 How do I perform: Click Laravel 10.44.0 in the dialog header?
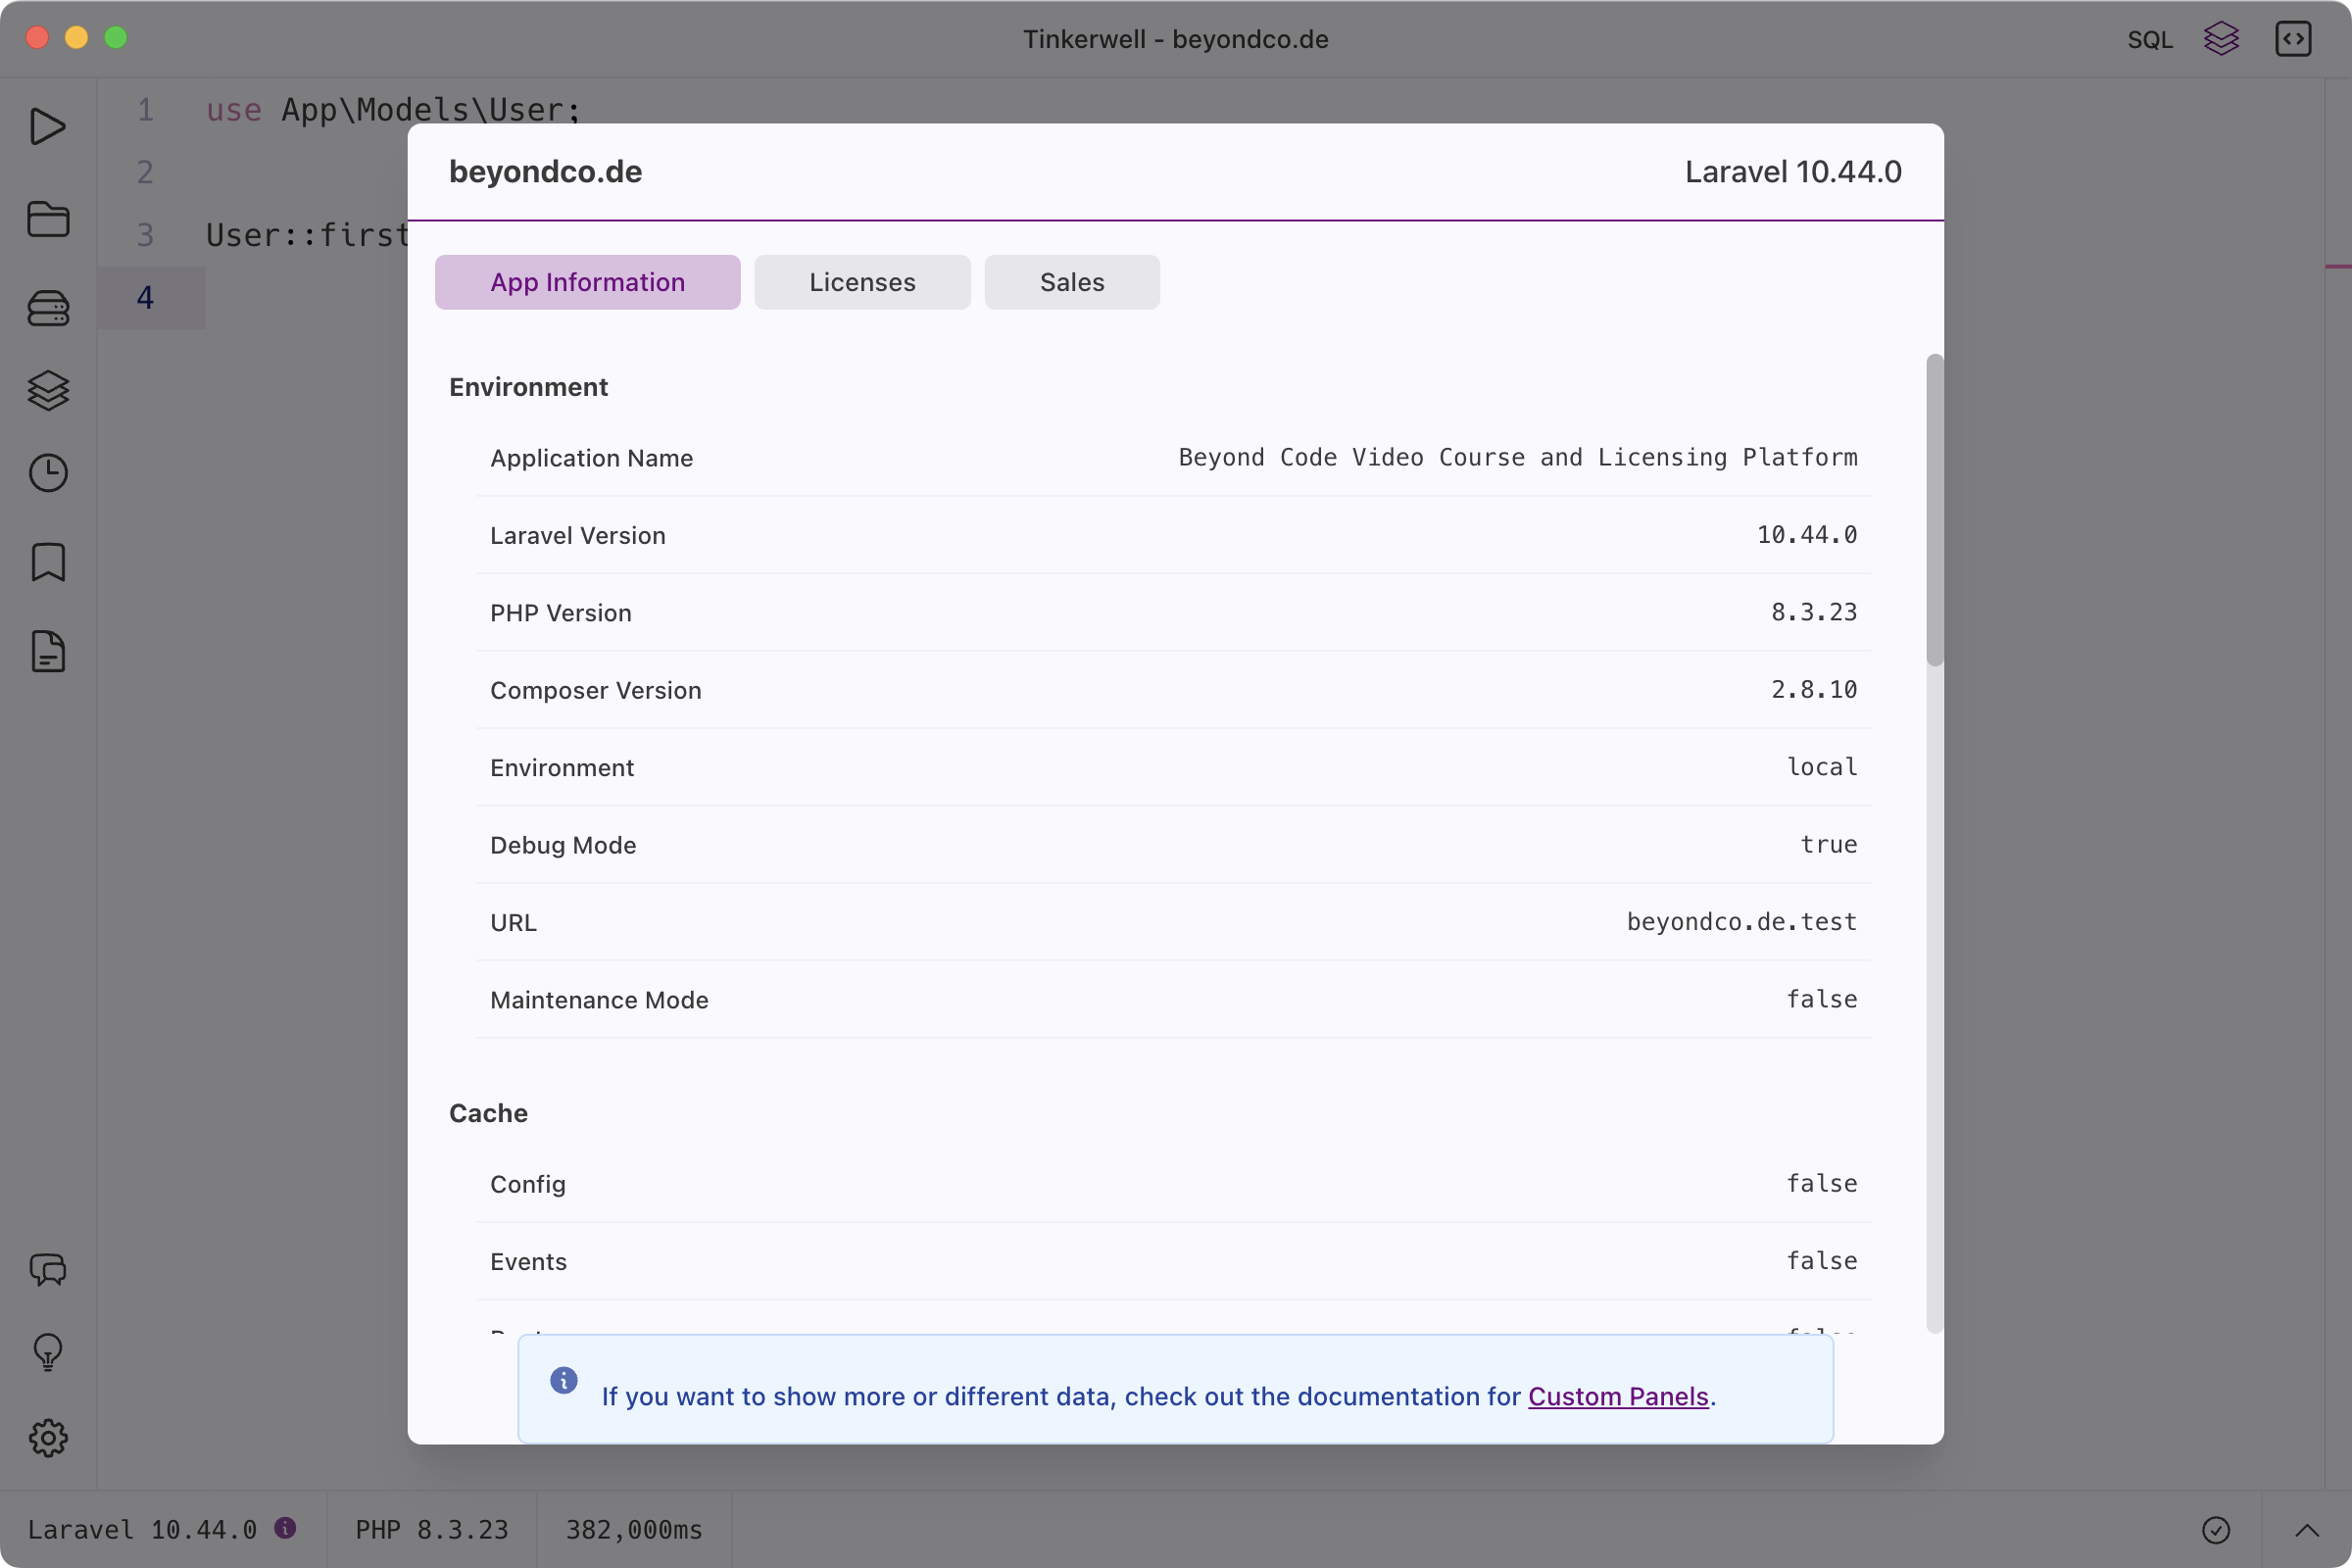tap(1793, 171)
